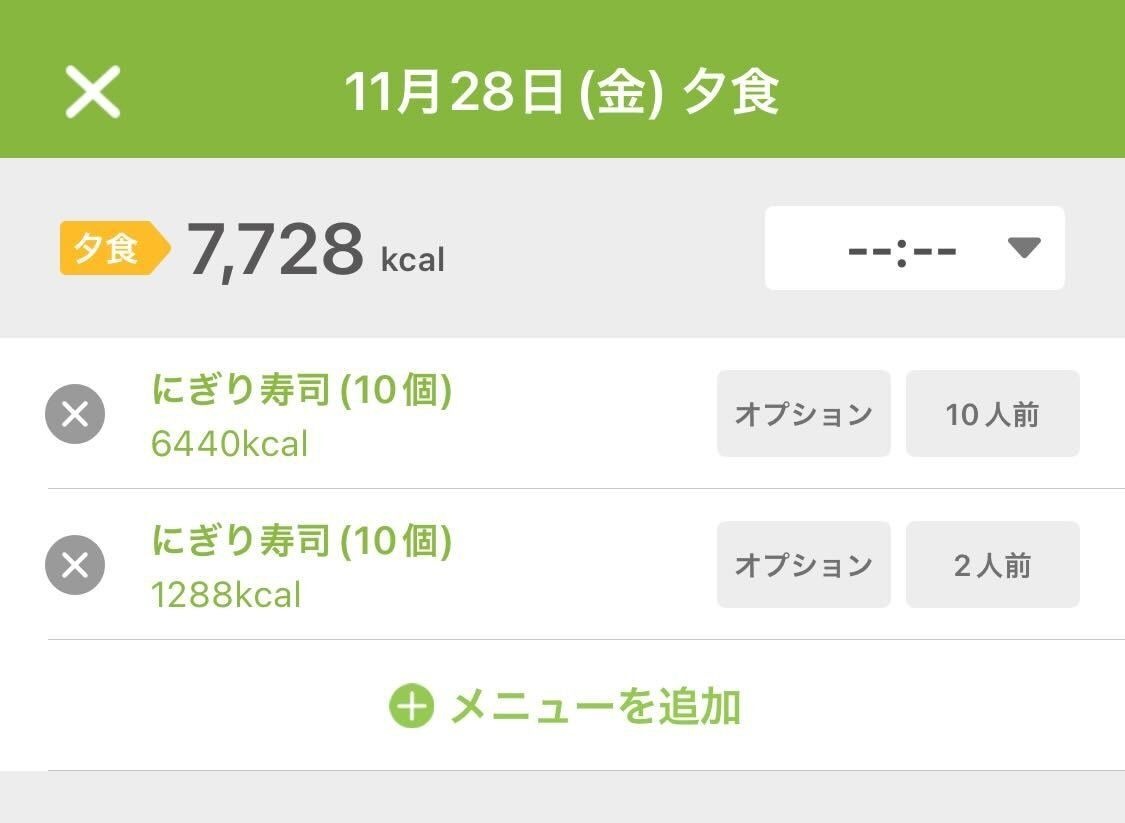
Task: Open オプション for the 2人前 sushi
Action: pyautogui.click(x=803, y=565)
